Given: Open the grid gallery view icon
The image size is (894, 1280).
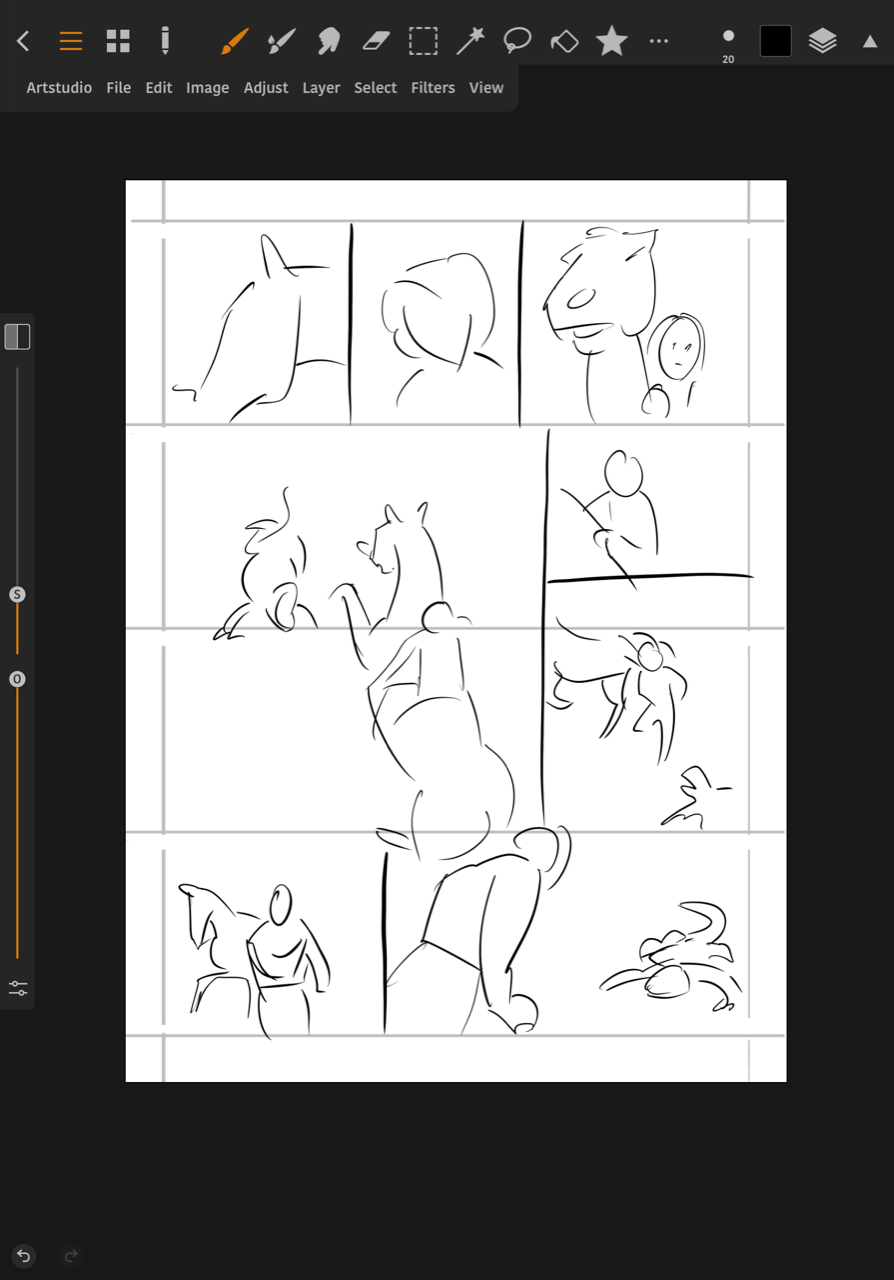Looking at the screenshot, I should pos(118,41).
